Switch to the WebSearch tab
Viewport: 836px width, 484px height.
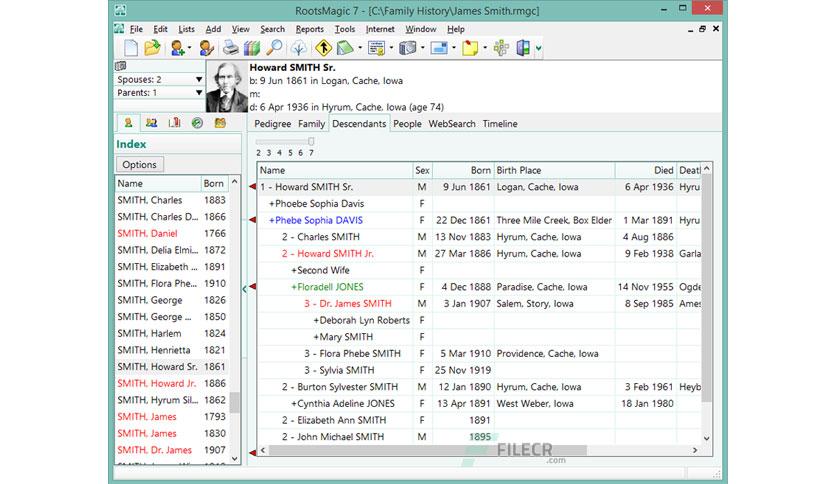coord(452,124)
